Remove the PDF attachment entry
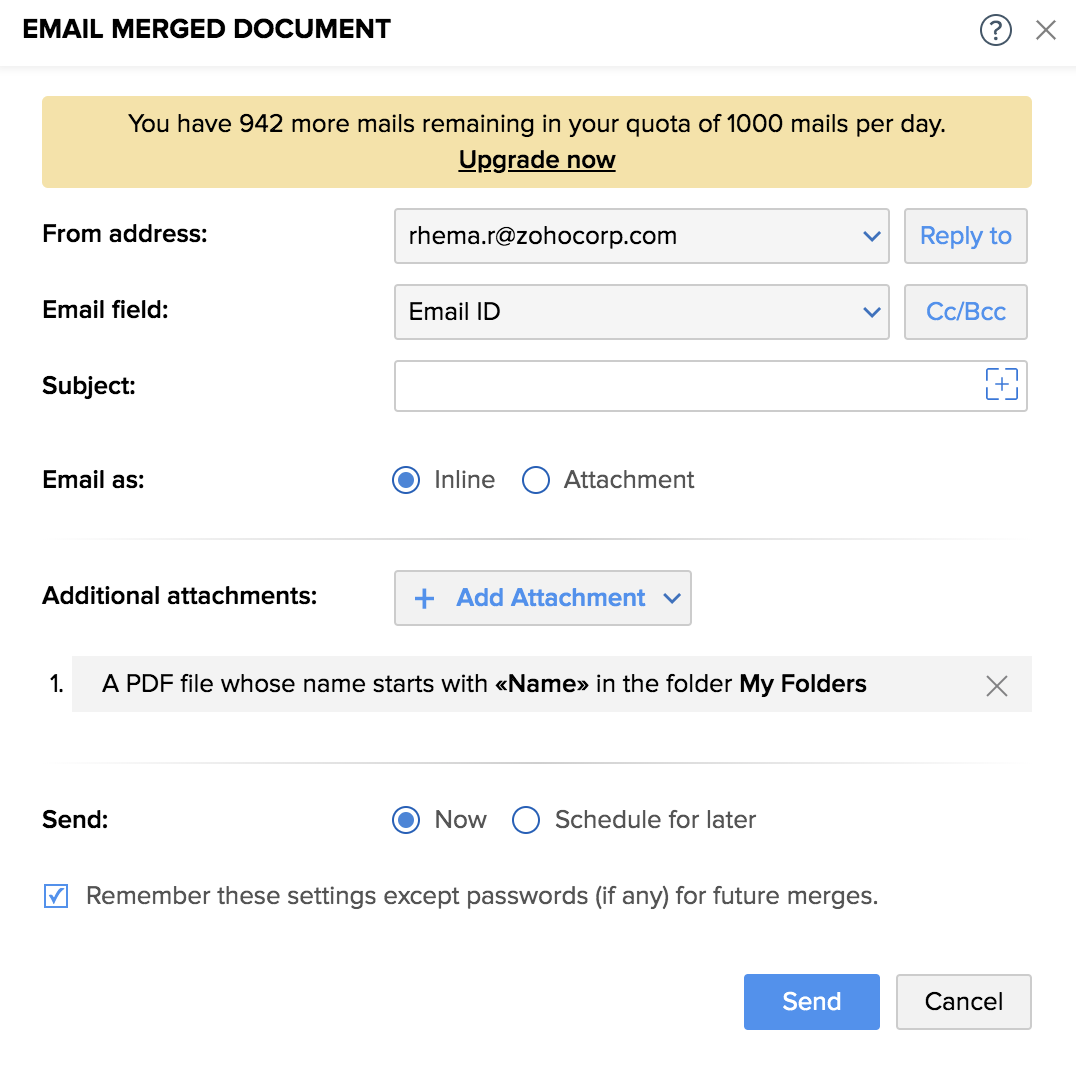The image size is (1076, 1074). coord(997,685)
